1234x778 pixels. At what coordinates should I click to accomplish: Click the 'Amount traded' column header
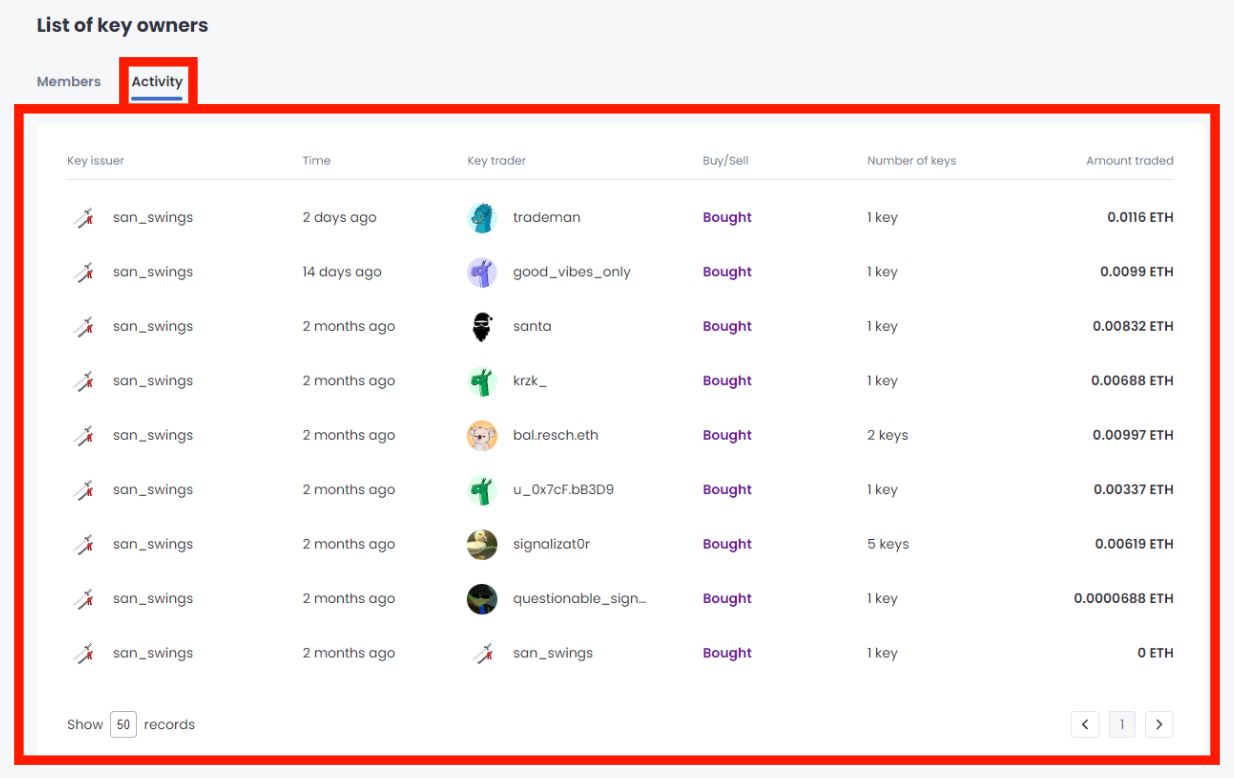point(1130,161)
